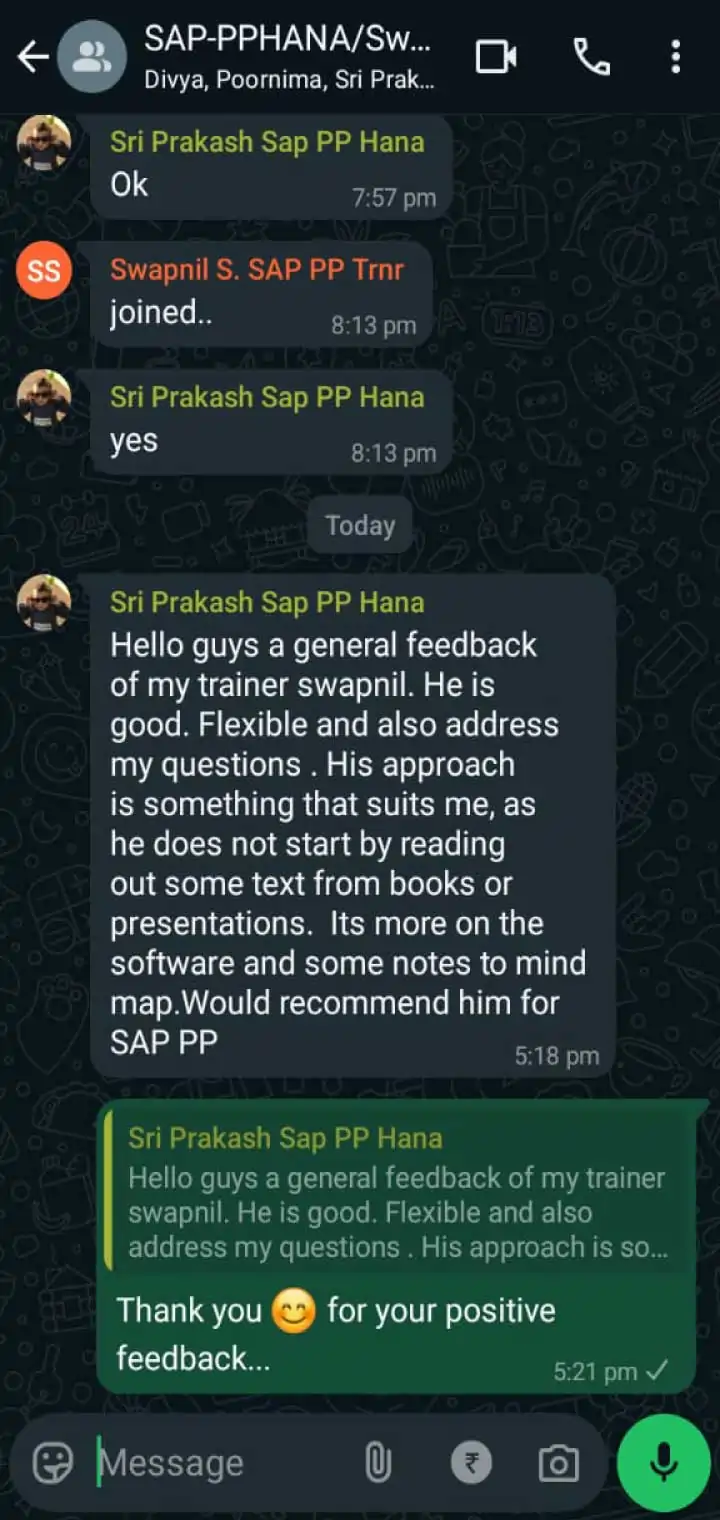Tap the Swapnil S. SAP PP Trnr sender name
The height and width of the screenshot is (1520, 720).
click(x=257, y=269)
